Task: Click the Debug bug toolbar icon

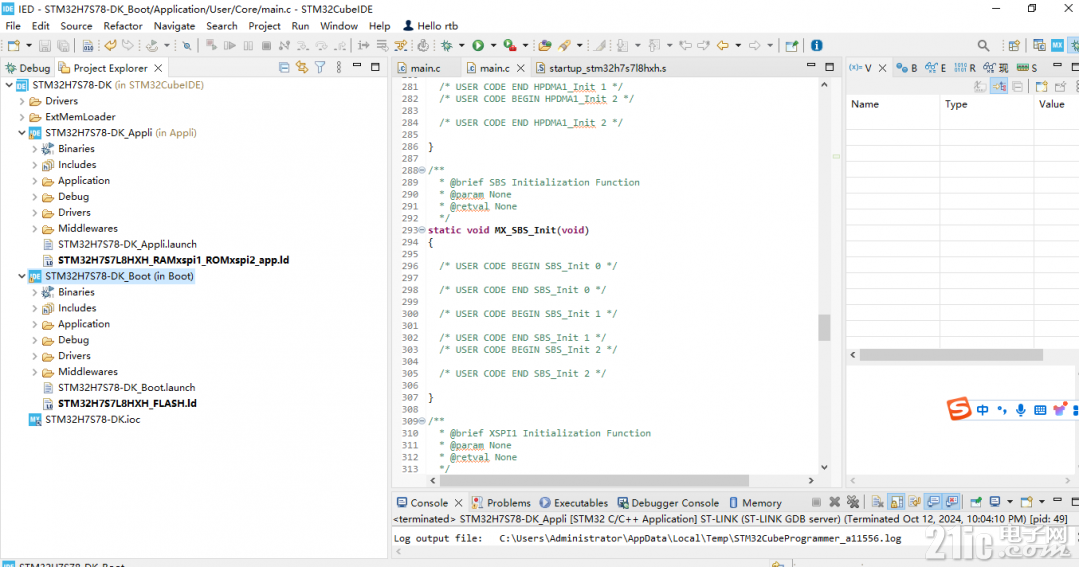Action: tap(447, 45)
